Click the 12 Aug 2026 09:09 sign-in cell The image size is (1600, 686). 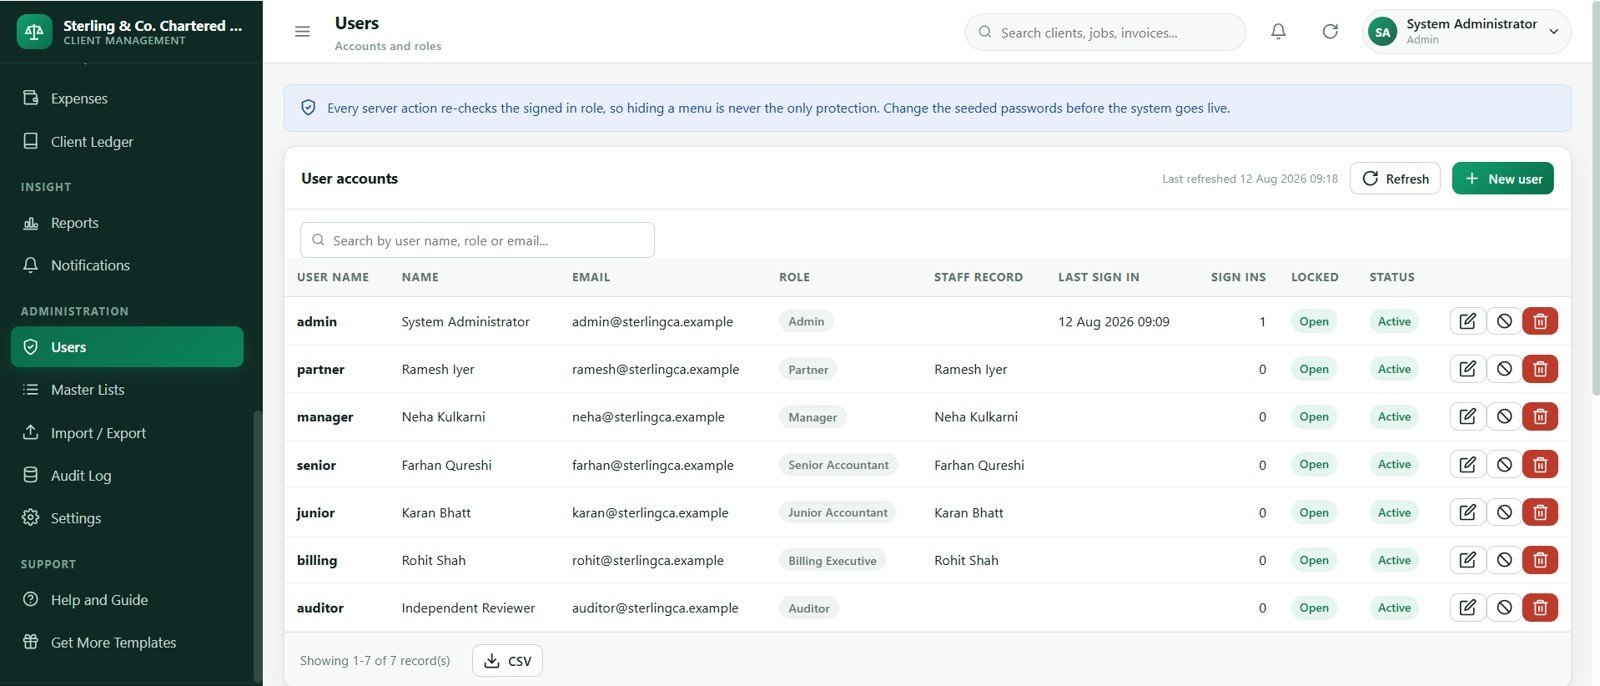point(1114,322)
